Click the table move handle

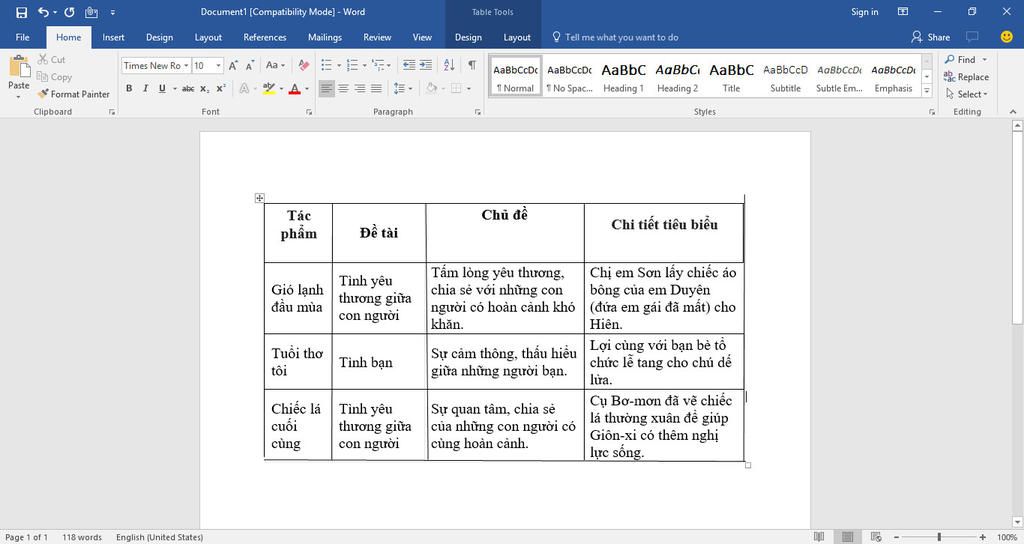click(259, 198)
